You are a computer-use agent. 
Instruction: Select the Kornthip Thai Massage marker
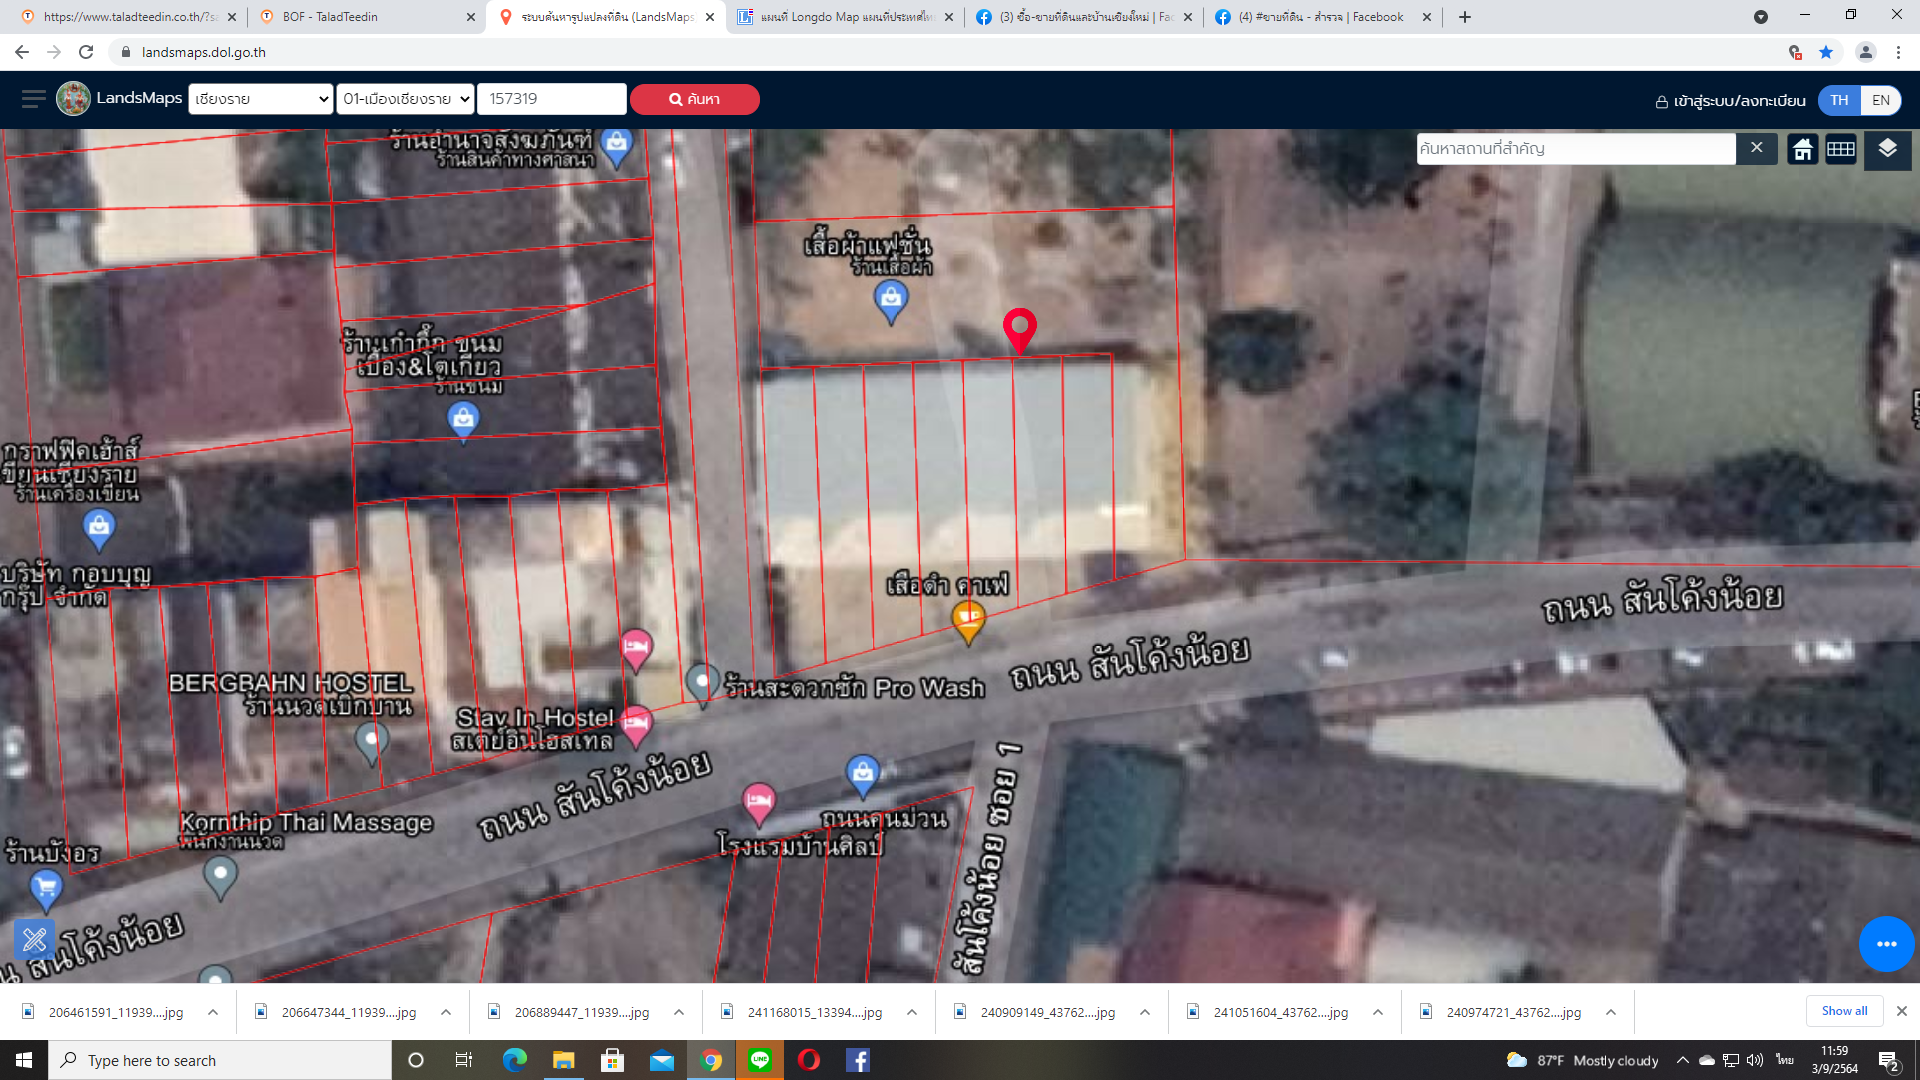220,878
